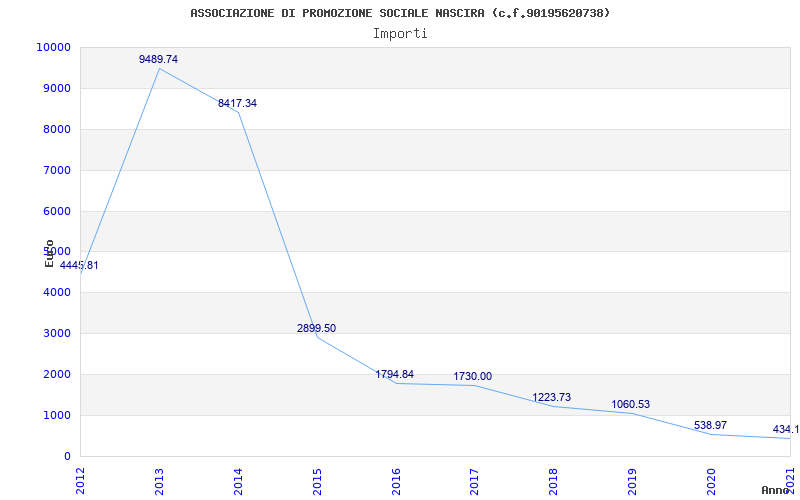Click the x-axis year 2017
The height and width of the screenshot is (500, 800).
pyautogui.click(x=474, y=481)
